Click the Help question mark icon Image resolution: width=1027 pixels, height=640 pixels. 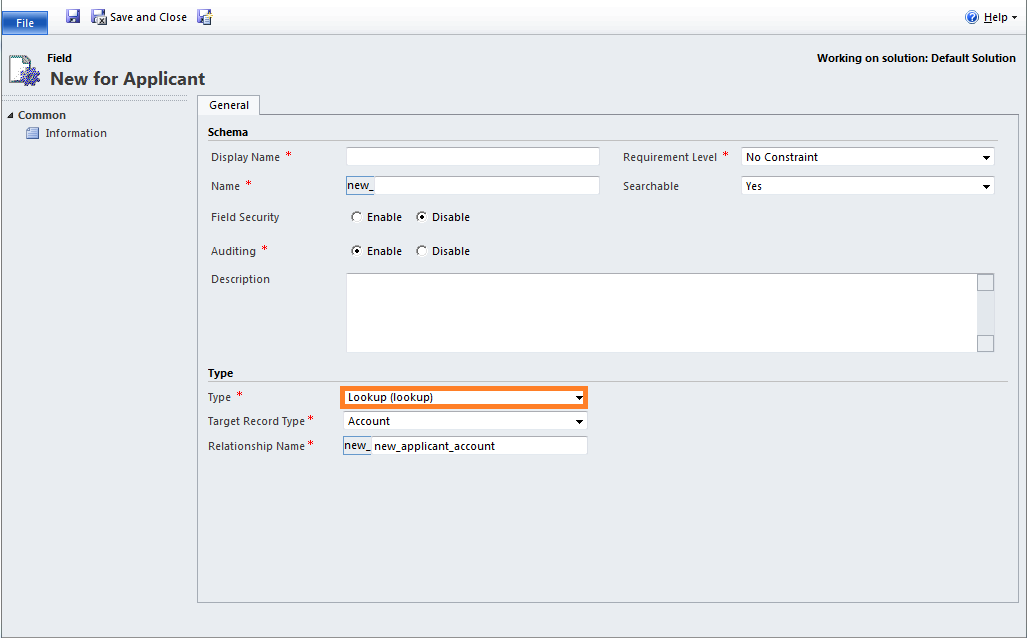972,17
